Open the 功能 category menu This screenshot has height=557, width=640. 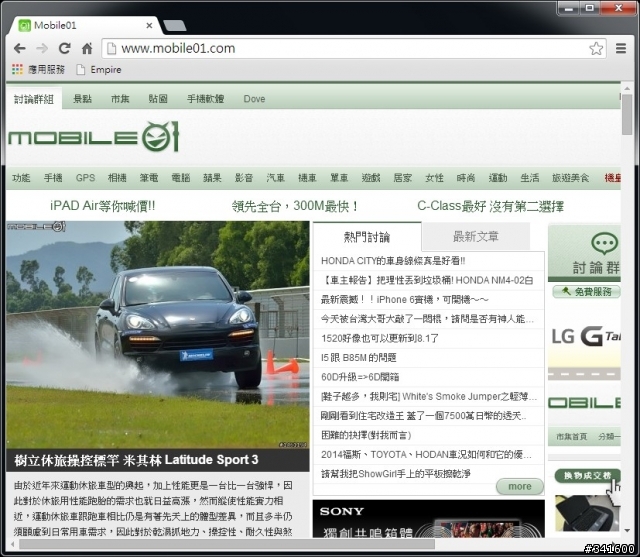[21, 178]
